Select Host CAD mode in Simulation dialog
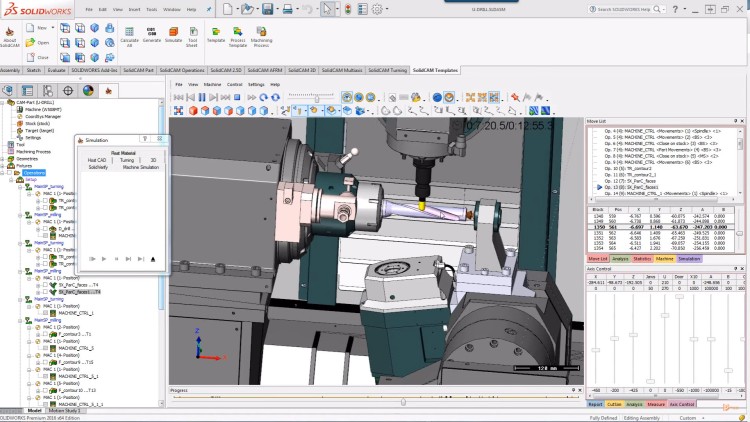This screenshot has width=750, height=422. (97, 160)
